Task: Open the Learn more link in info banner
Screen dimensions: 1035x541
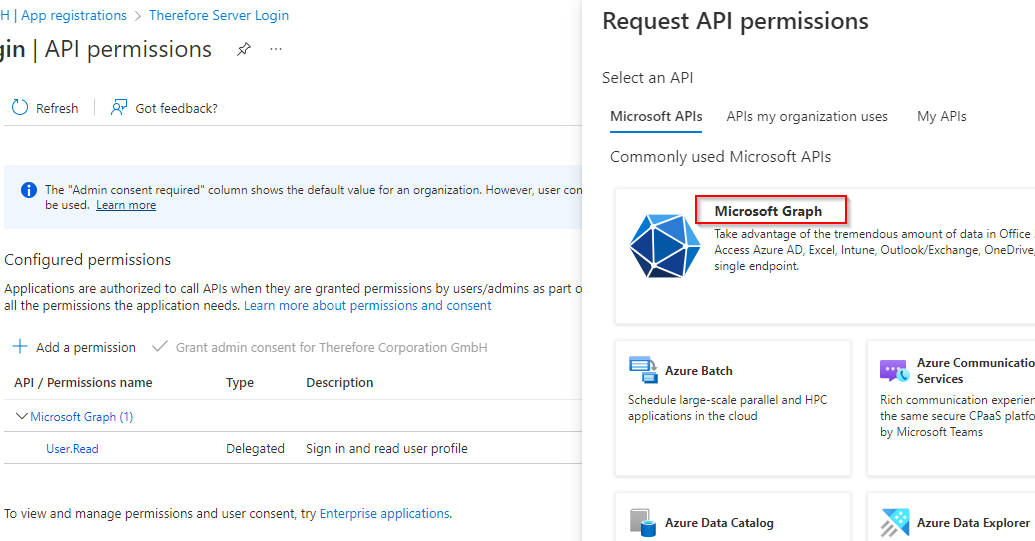Action: click(126, 205)
